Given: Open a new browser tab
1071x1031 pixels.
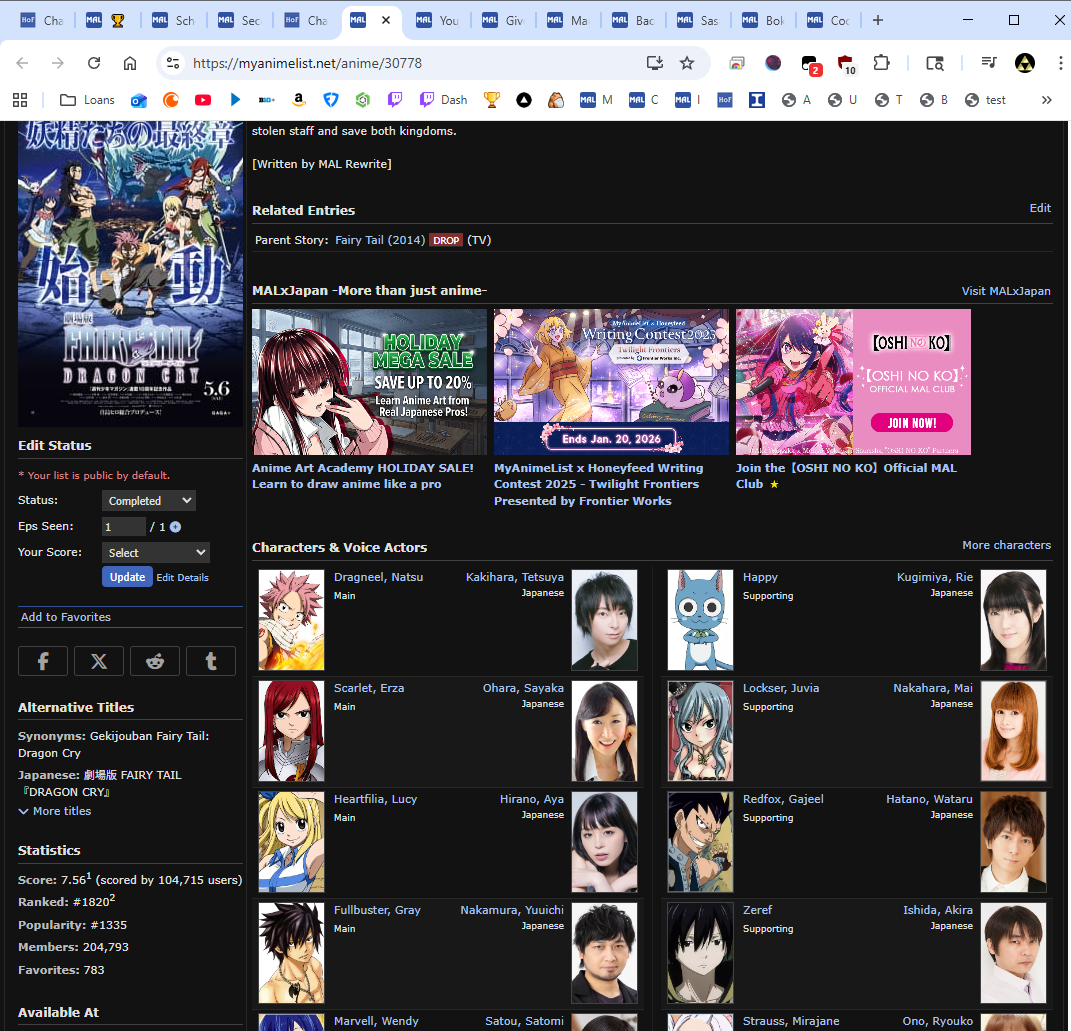Looking at the screenshot, I should [878, 20].
